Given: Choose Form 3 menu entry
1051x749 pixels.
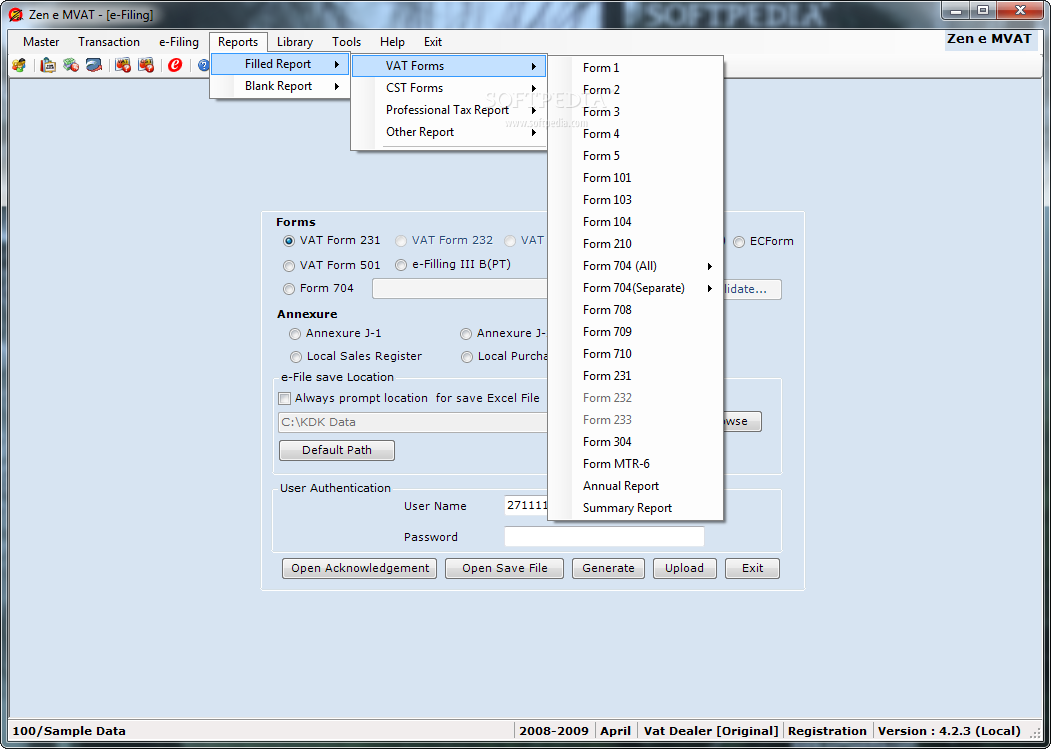Looking at the screenshot, I should tap(635, 112).
